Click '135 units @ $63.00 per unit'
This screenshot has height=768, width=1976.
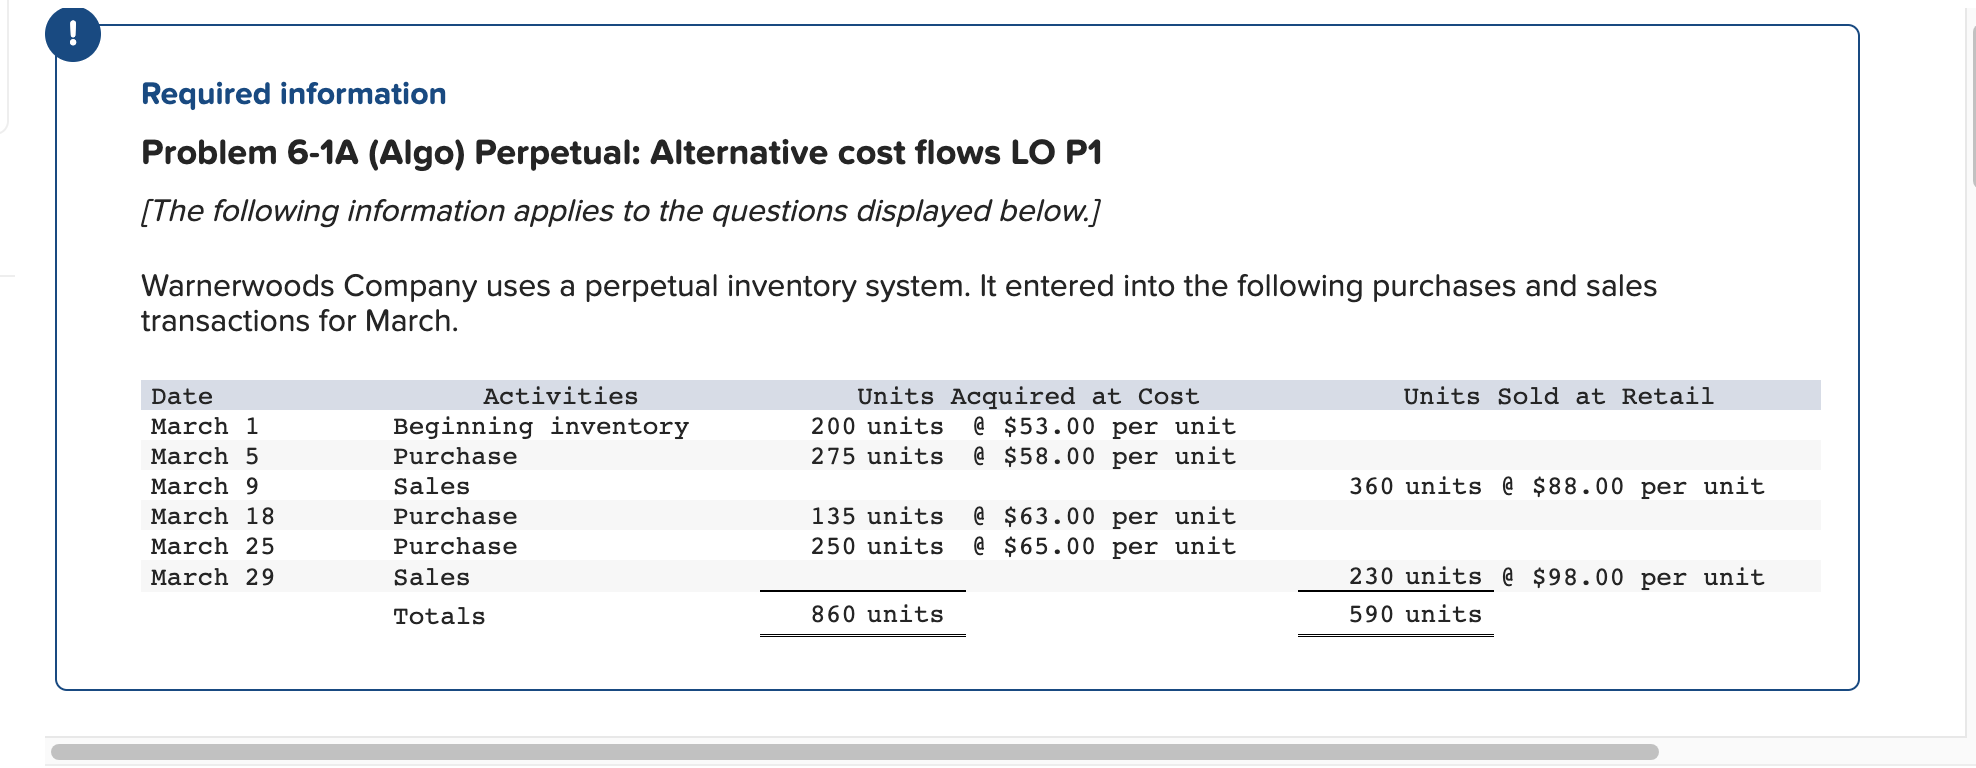(1023, 516)
